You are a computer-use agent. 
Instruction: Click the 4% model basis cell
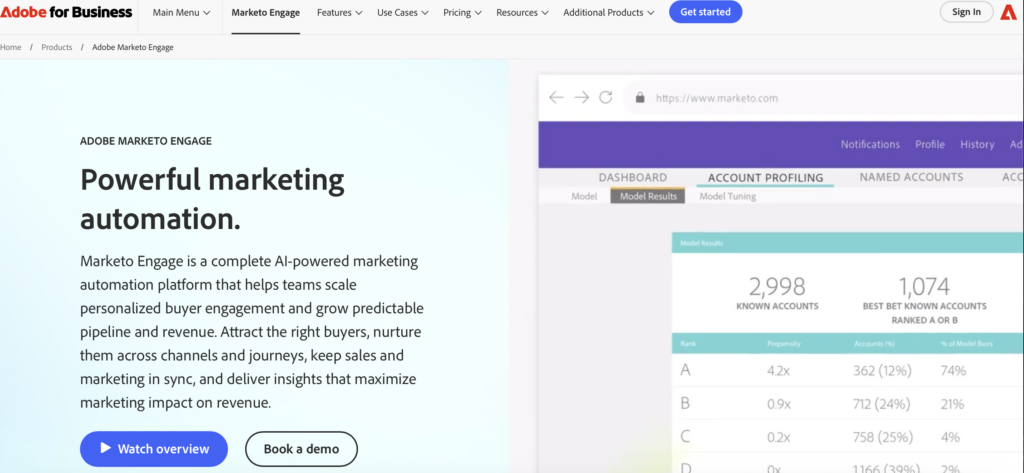pos(950,437)
